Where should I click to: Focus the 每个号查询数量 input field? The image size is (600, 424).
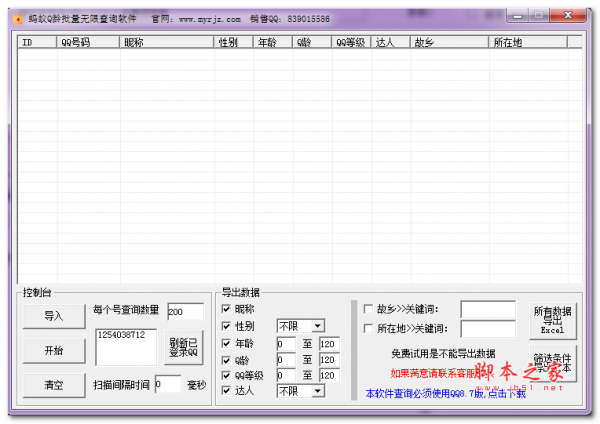[x=185, y=311]
